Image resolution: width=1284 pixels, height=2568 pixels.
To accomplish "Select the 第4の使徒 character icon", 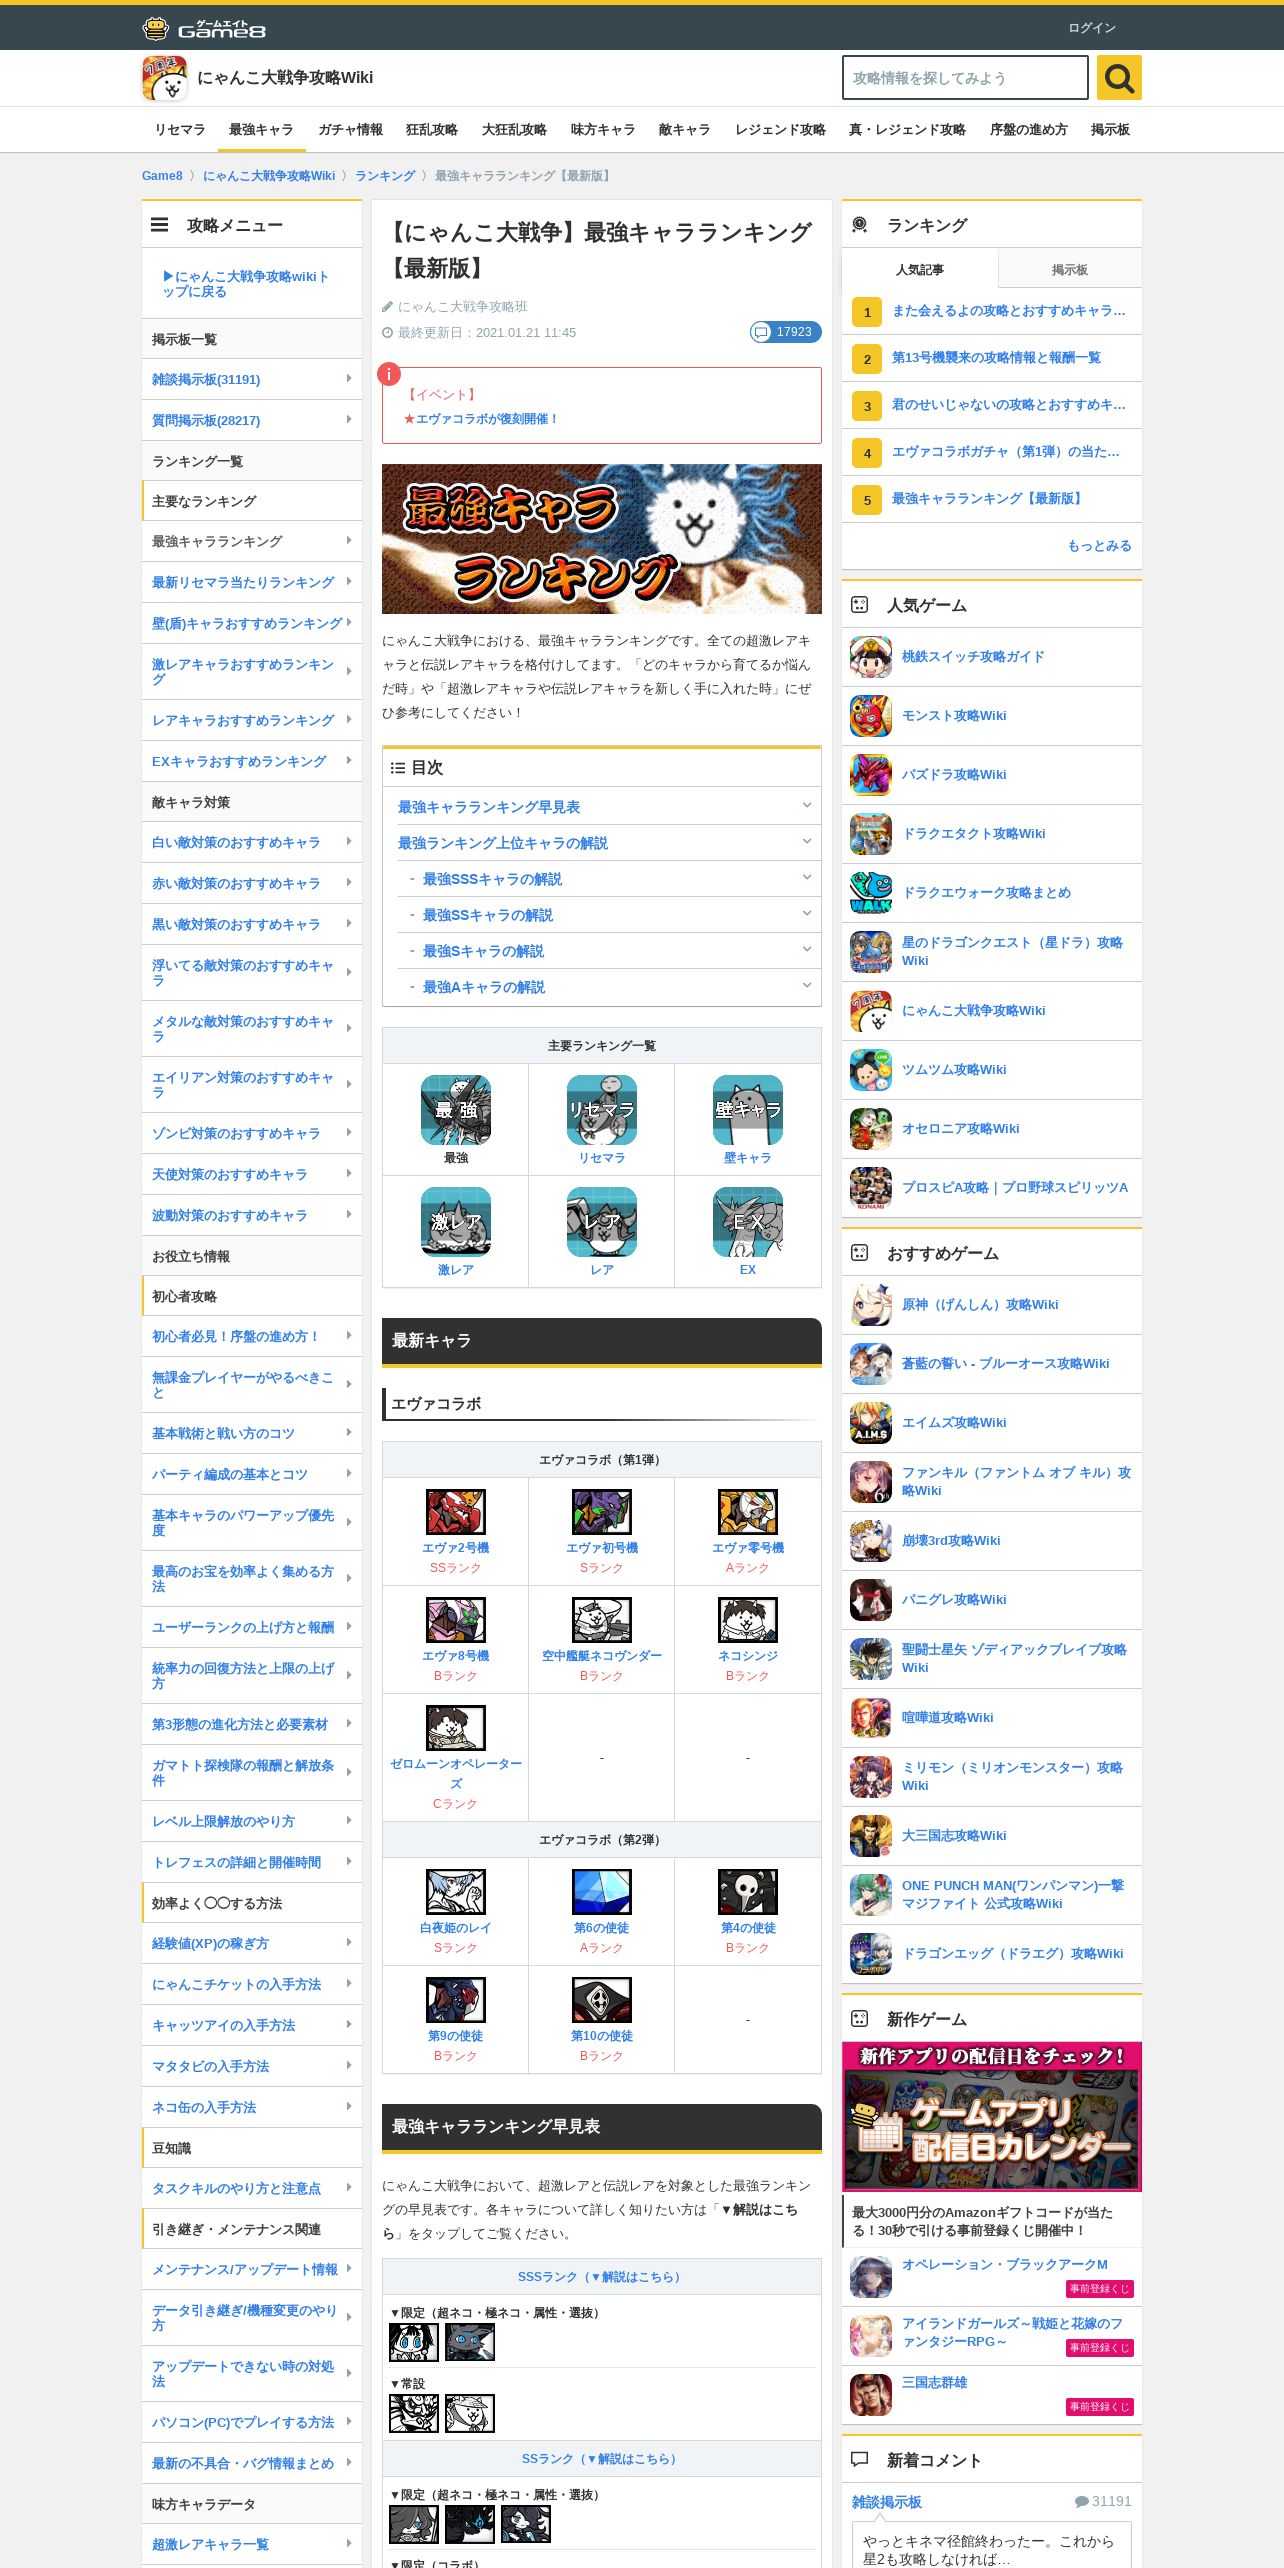I will pyautogui.click(x=748, y=1892).
